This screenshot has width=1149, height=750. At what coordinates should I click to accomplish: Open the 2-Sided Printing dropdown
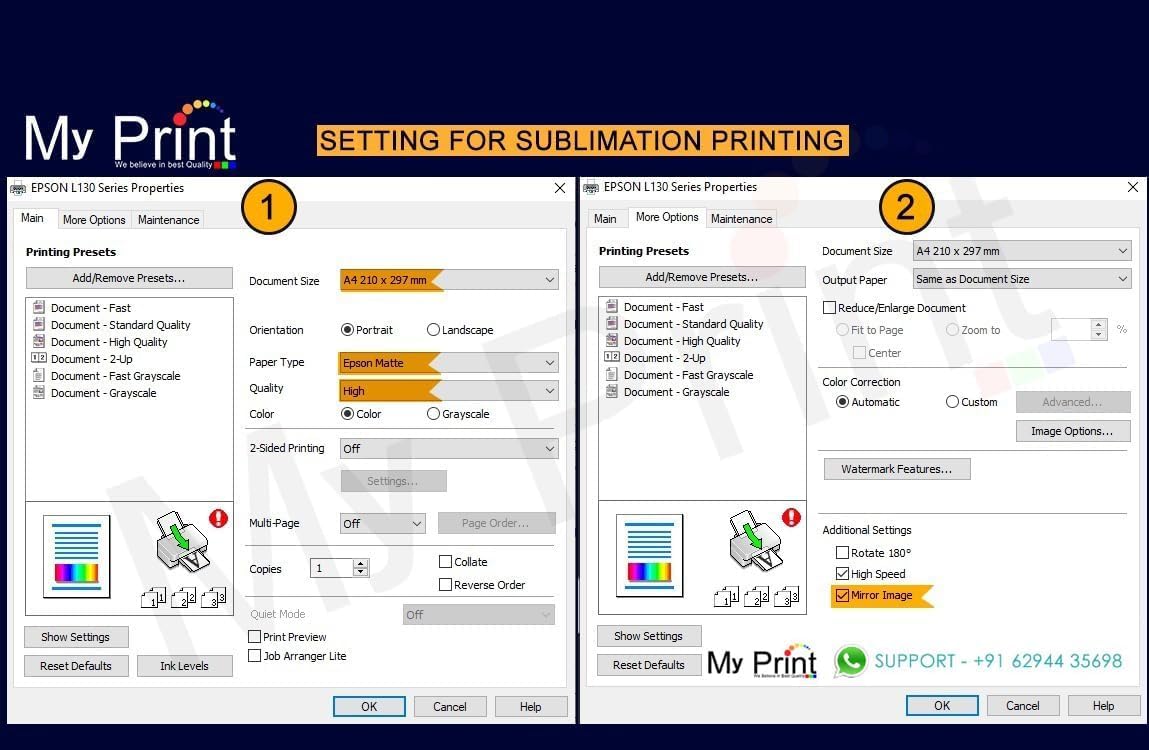(x=449, y=448)
